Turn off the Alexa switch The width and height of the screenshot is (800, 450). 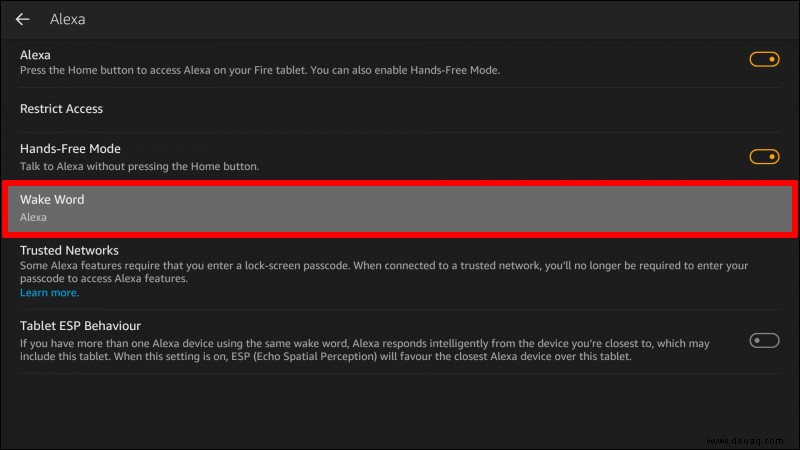point(764,60)
